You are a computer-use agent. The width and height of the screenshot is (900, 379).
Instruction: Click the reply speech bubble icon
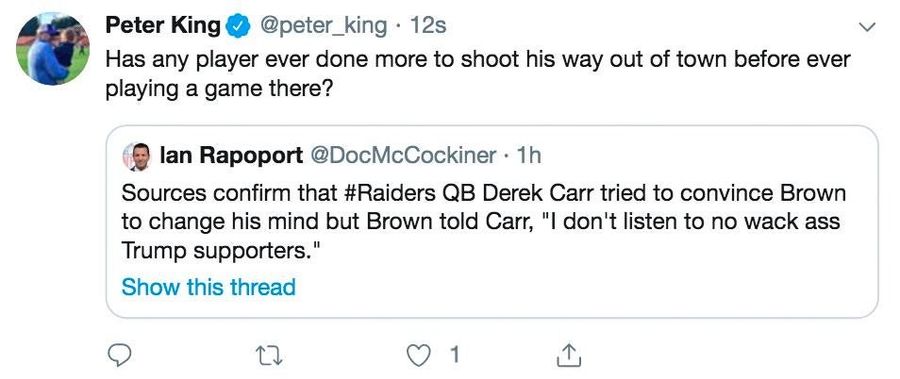tap(120, 356)
